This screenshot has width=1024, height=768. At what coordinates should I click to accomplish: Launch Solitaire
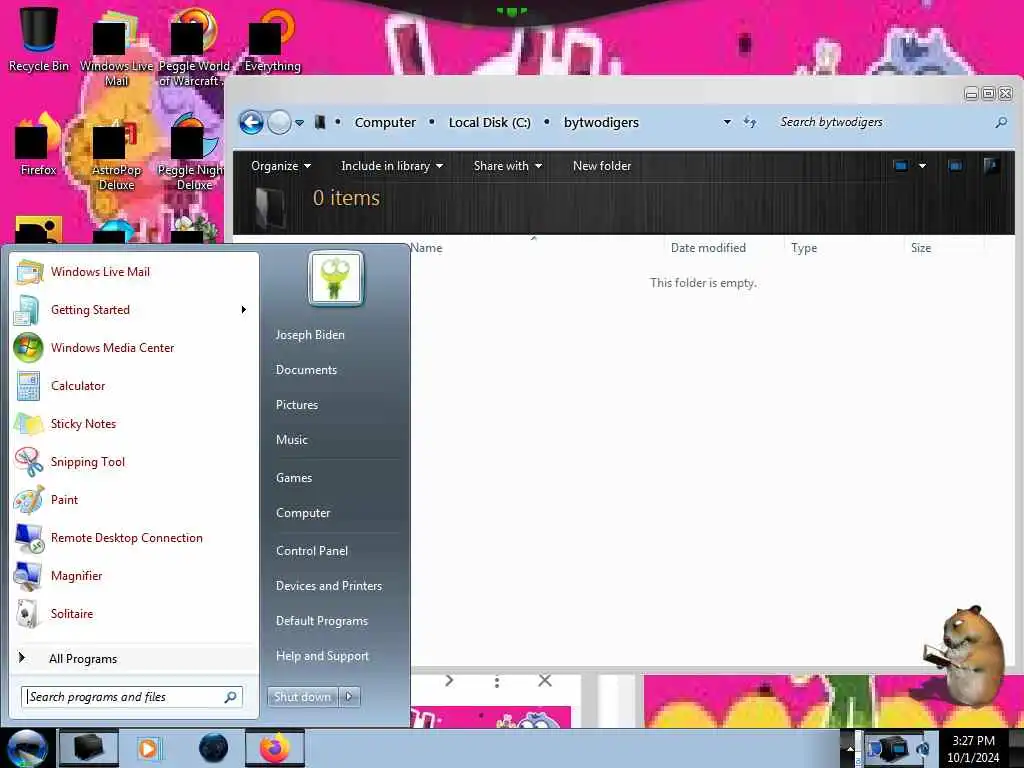[x=134, y=613]
